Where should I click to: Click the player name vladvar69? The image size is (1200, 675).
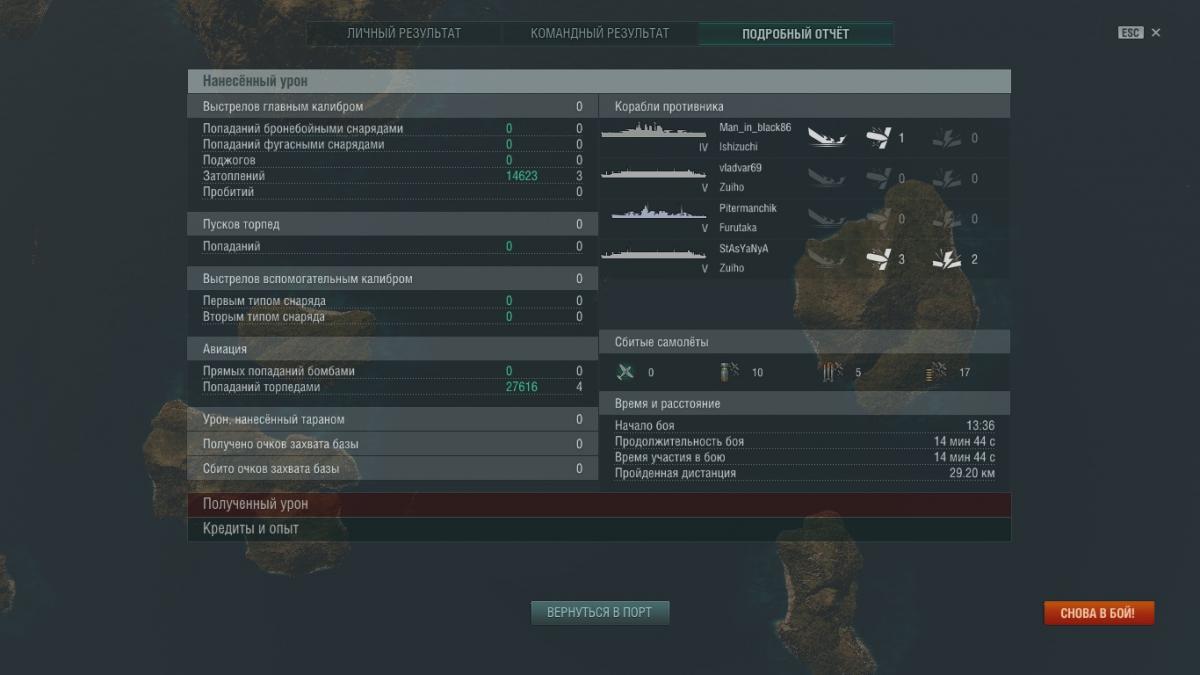coord(740,168)
